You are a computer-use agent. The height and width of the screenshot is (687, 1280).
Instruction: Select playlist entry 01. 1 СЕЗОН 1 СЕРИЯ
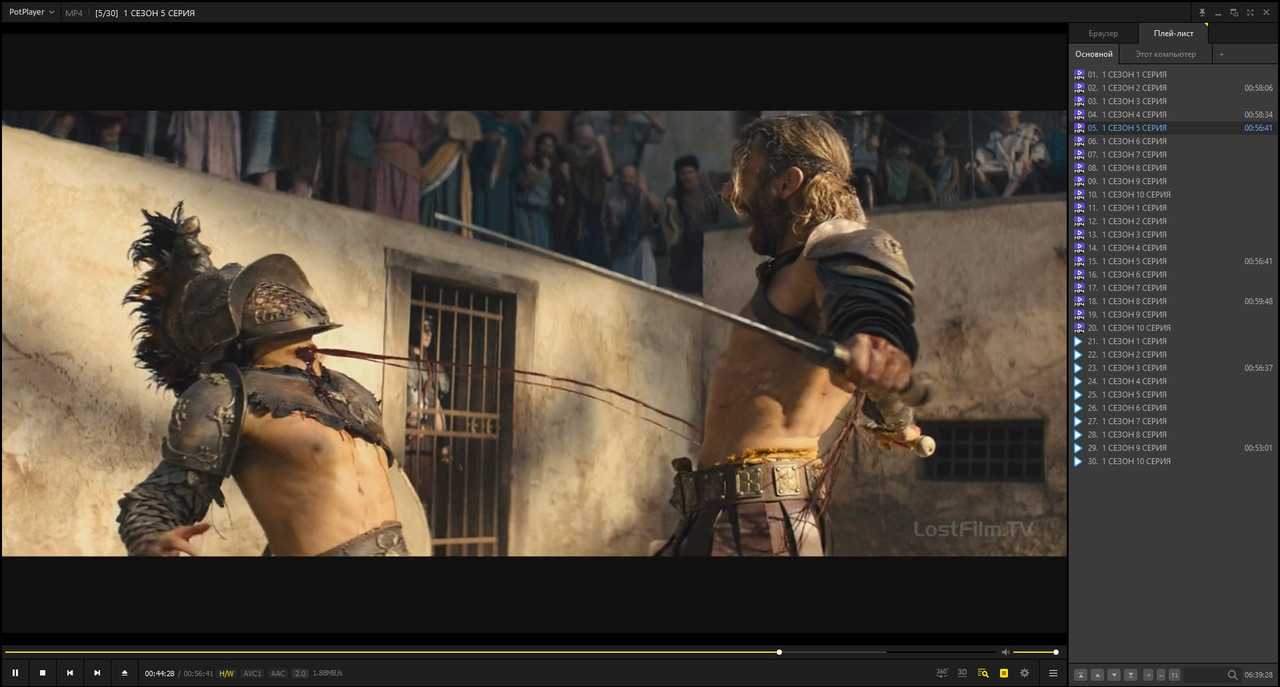(x=1173, y=74)
